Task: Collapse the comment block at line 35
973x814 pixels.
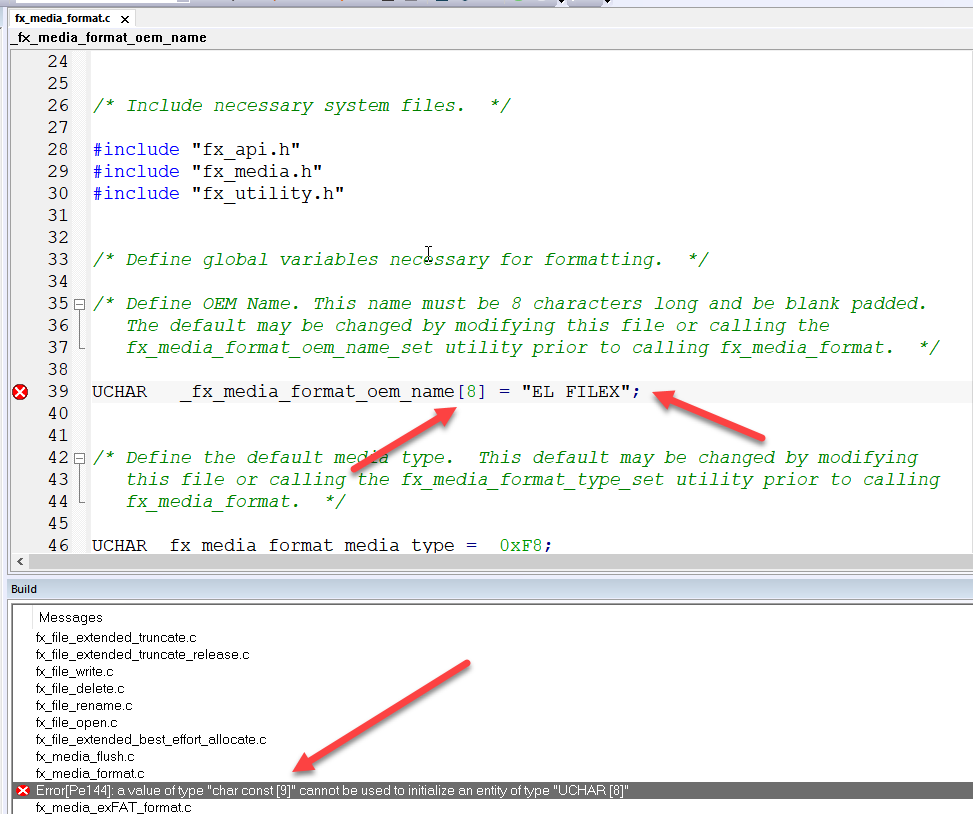Action: (79, 304)
